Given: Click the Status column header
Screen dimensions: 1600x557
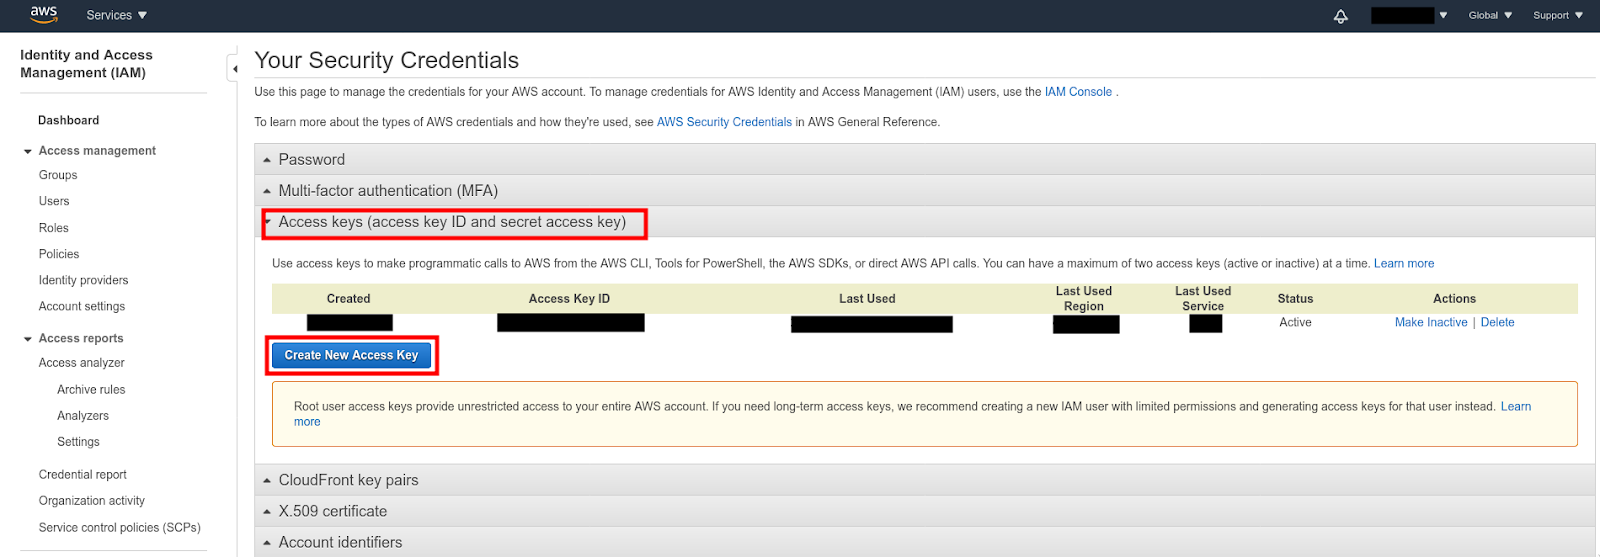Looking at the screenshot, I should point(1295,299).
